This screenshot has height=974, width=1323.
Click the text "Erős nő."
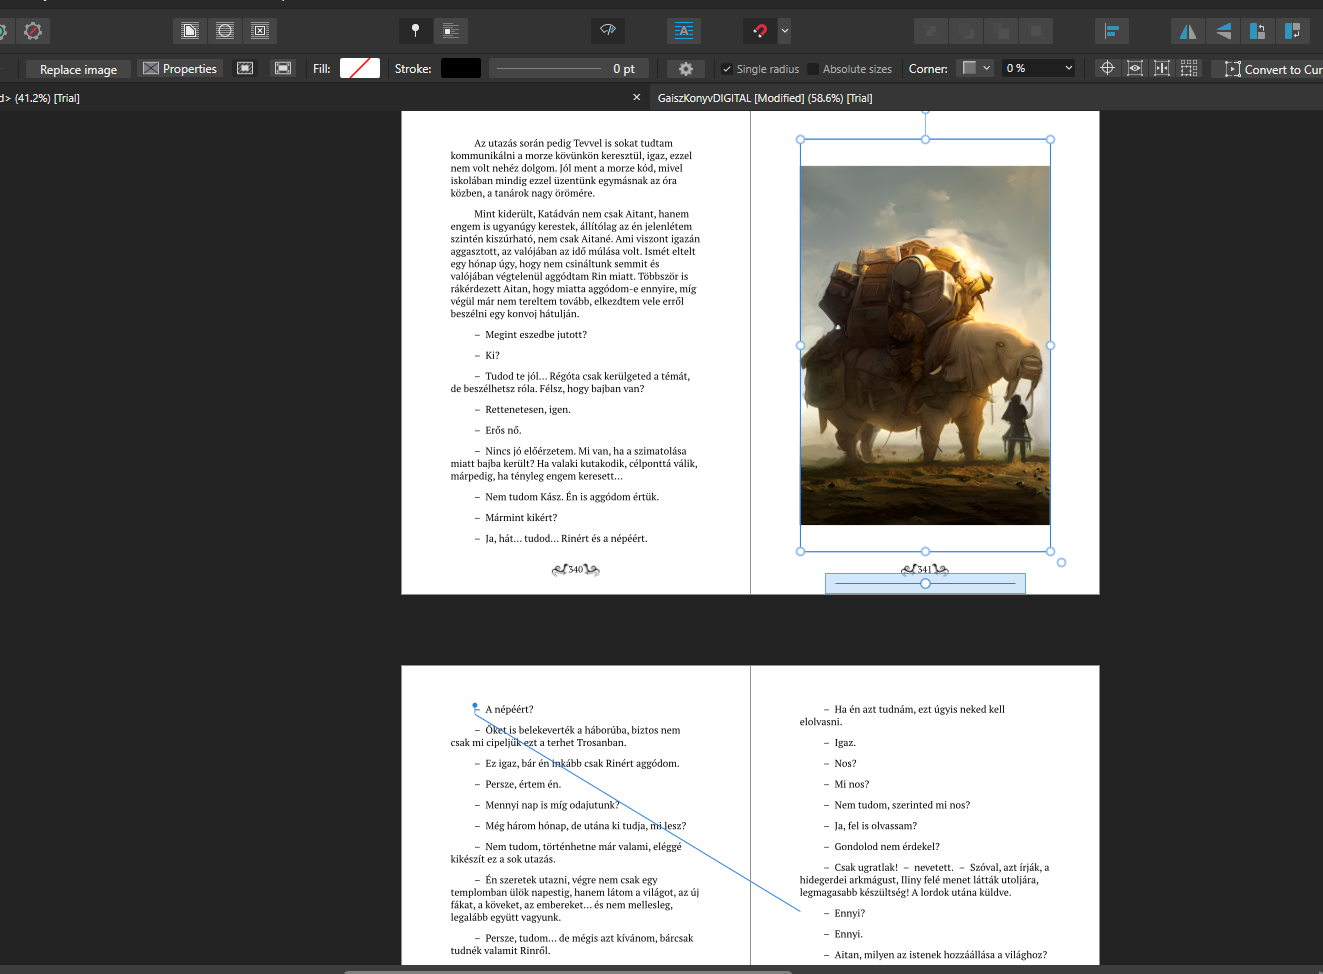click(x=503, y=431)
